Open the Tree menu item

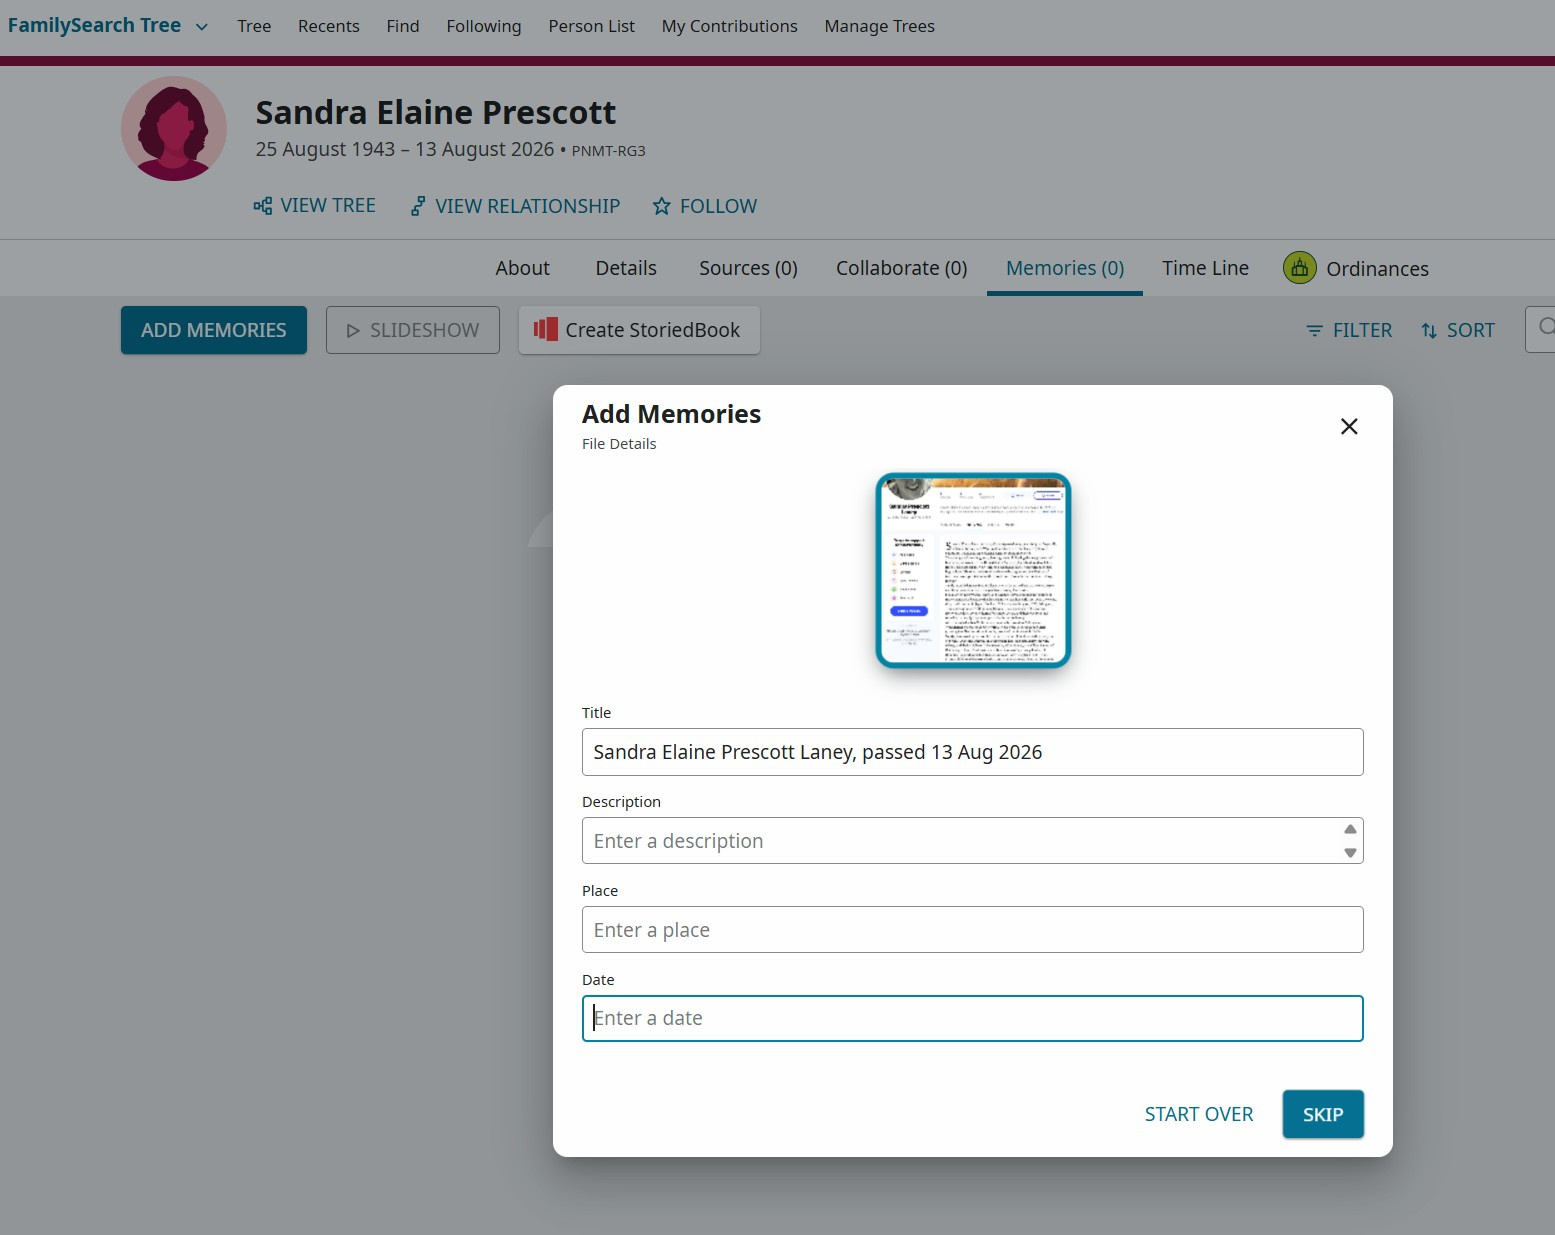point(254,26)
